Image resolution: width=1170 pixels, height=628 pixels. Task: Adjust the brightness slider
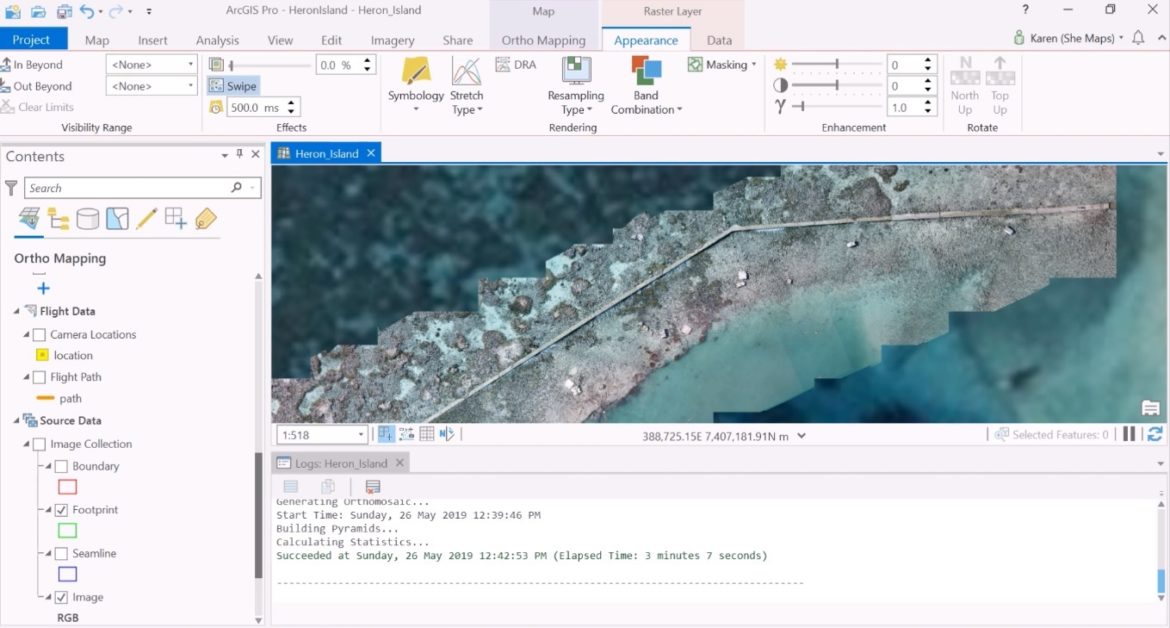pyautogui.click(x=836, y=65)
